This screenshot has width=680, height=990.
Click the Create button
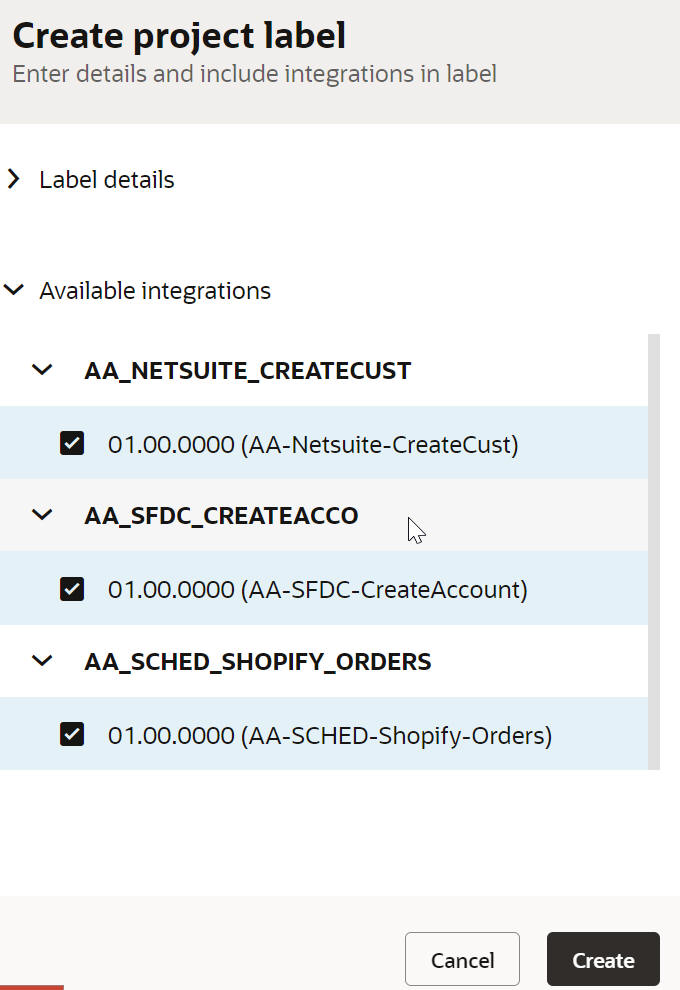(603, 959)
